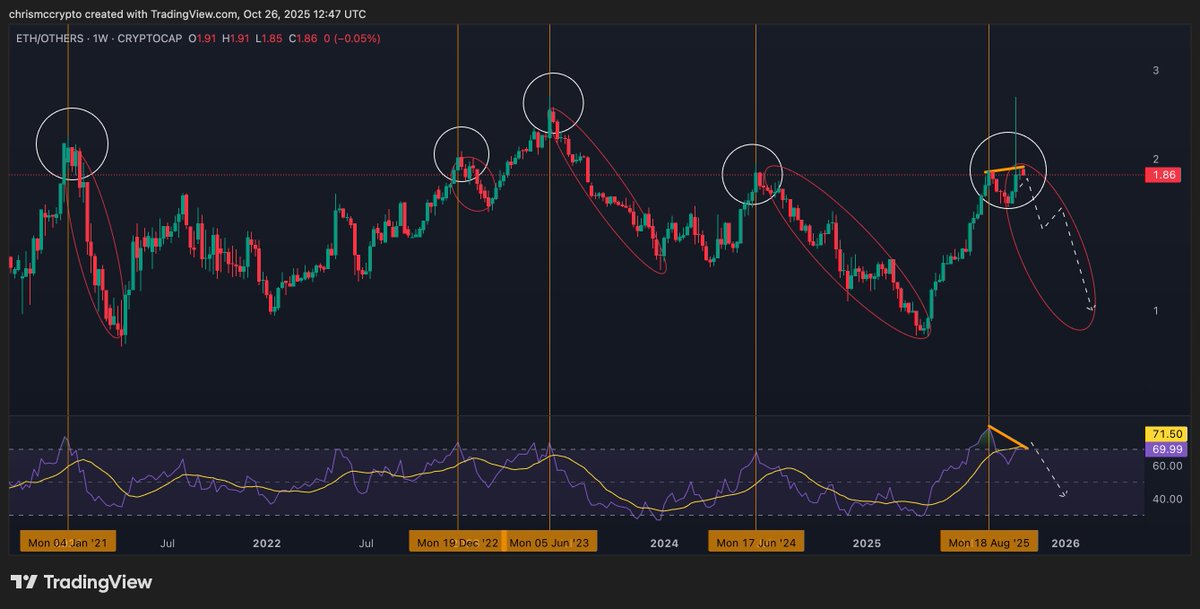The width and height of the screenshot is (1200, 609).
Task: Click price axis level 2
Action: 1155,159
